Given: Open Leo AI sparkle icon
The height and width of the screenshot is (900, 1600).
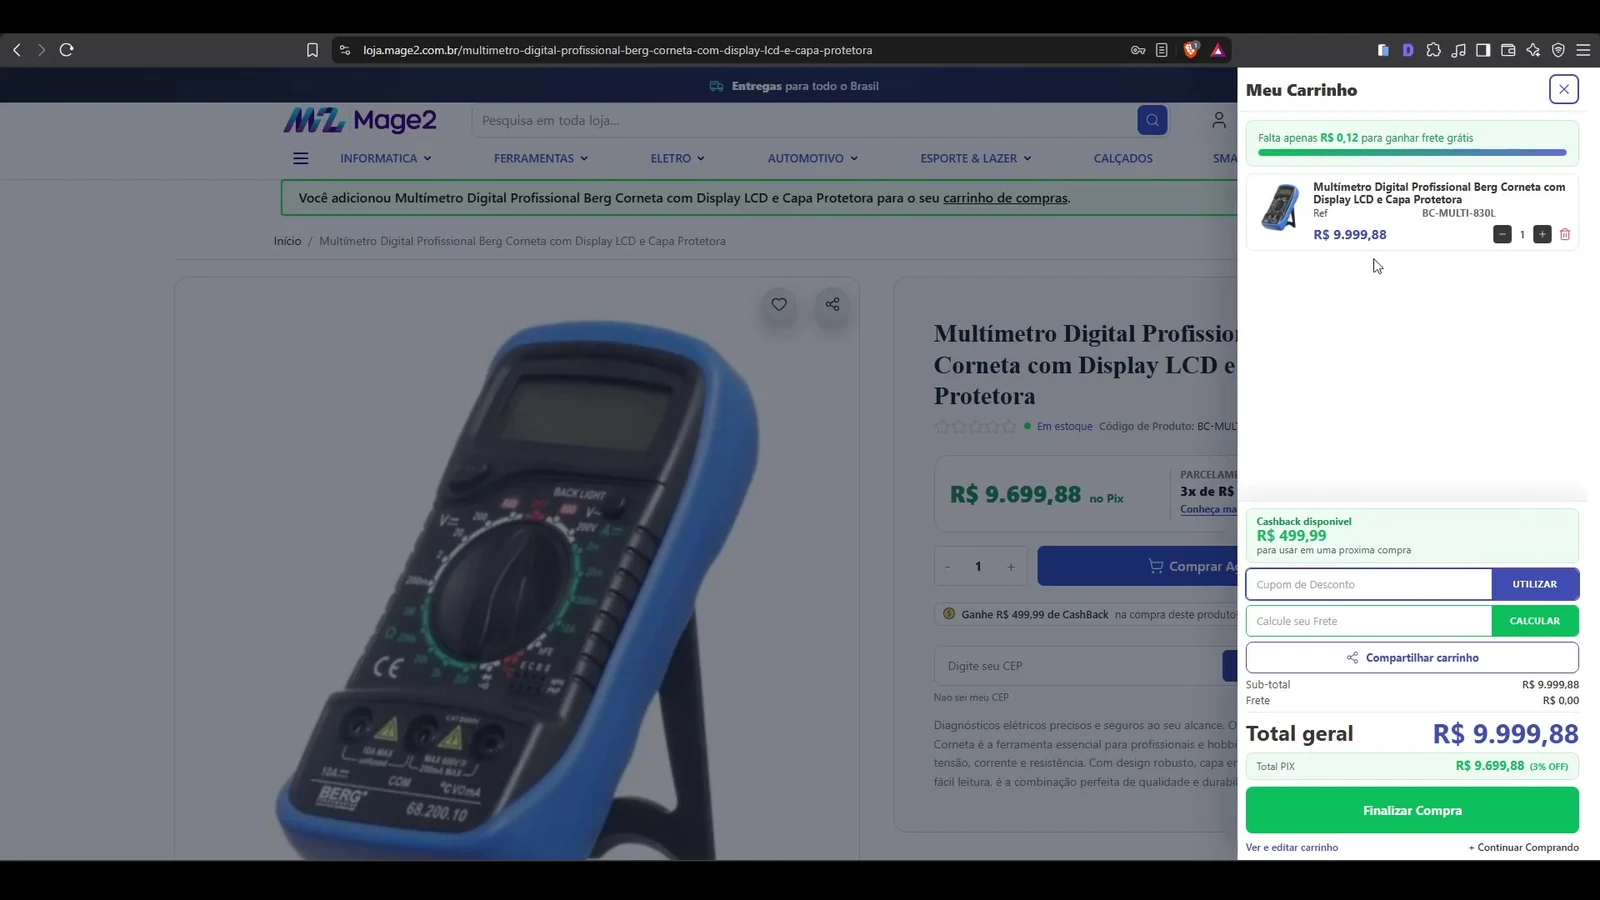Looking at the screenshot, I should 1533,50.
